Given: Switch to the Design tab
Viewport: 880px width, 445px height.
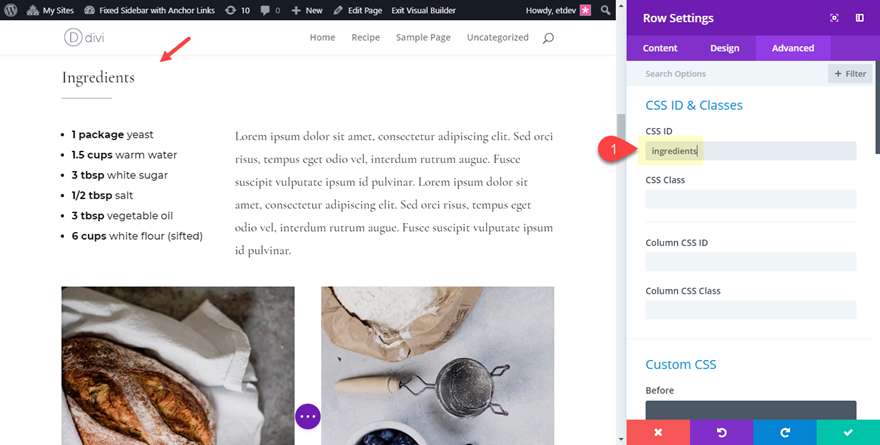Looking at the screenshot, I should click(x=725, y=48).
